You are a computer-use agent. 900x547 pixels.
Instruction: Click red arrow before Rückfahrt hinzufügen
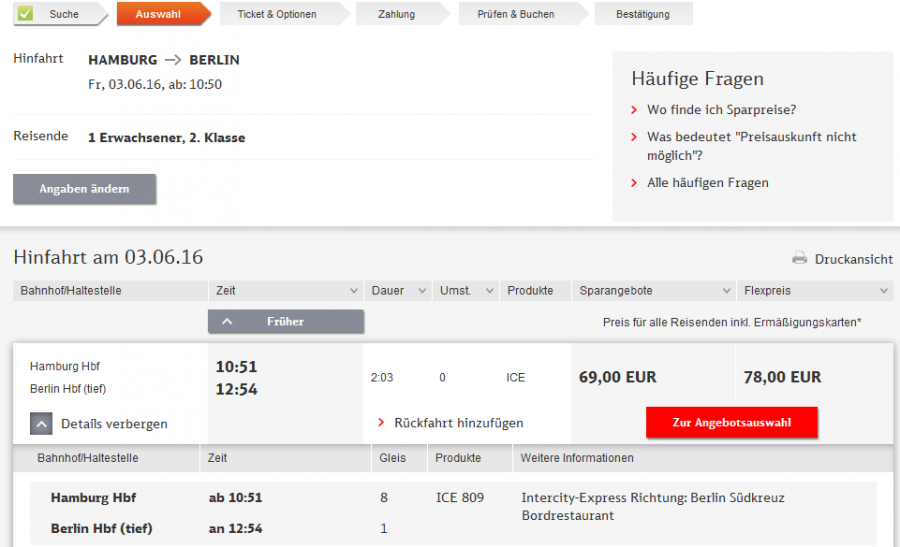pyautogui.click(x=381, y=422)
